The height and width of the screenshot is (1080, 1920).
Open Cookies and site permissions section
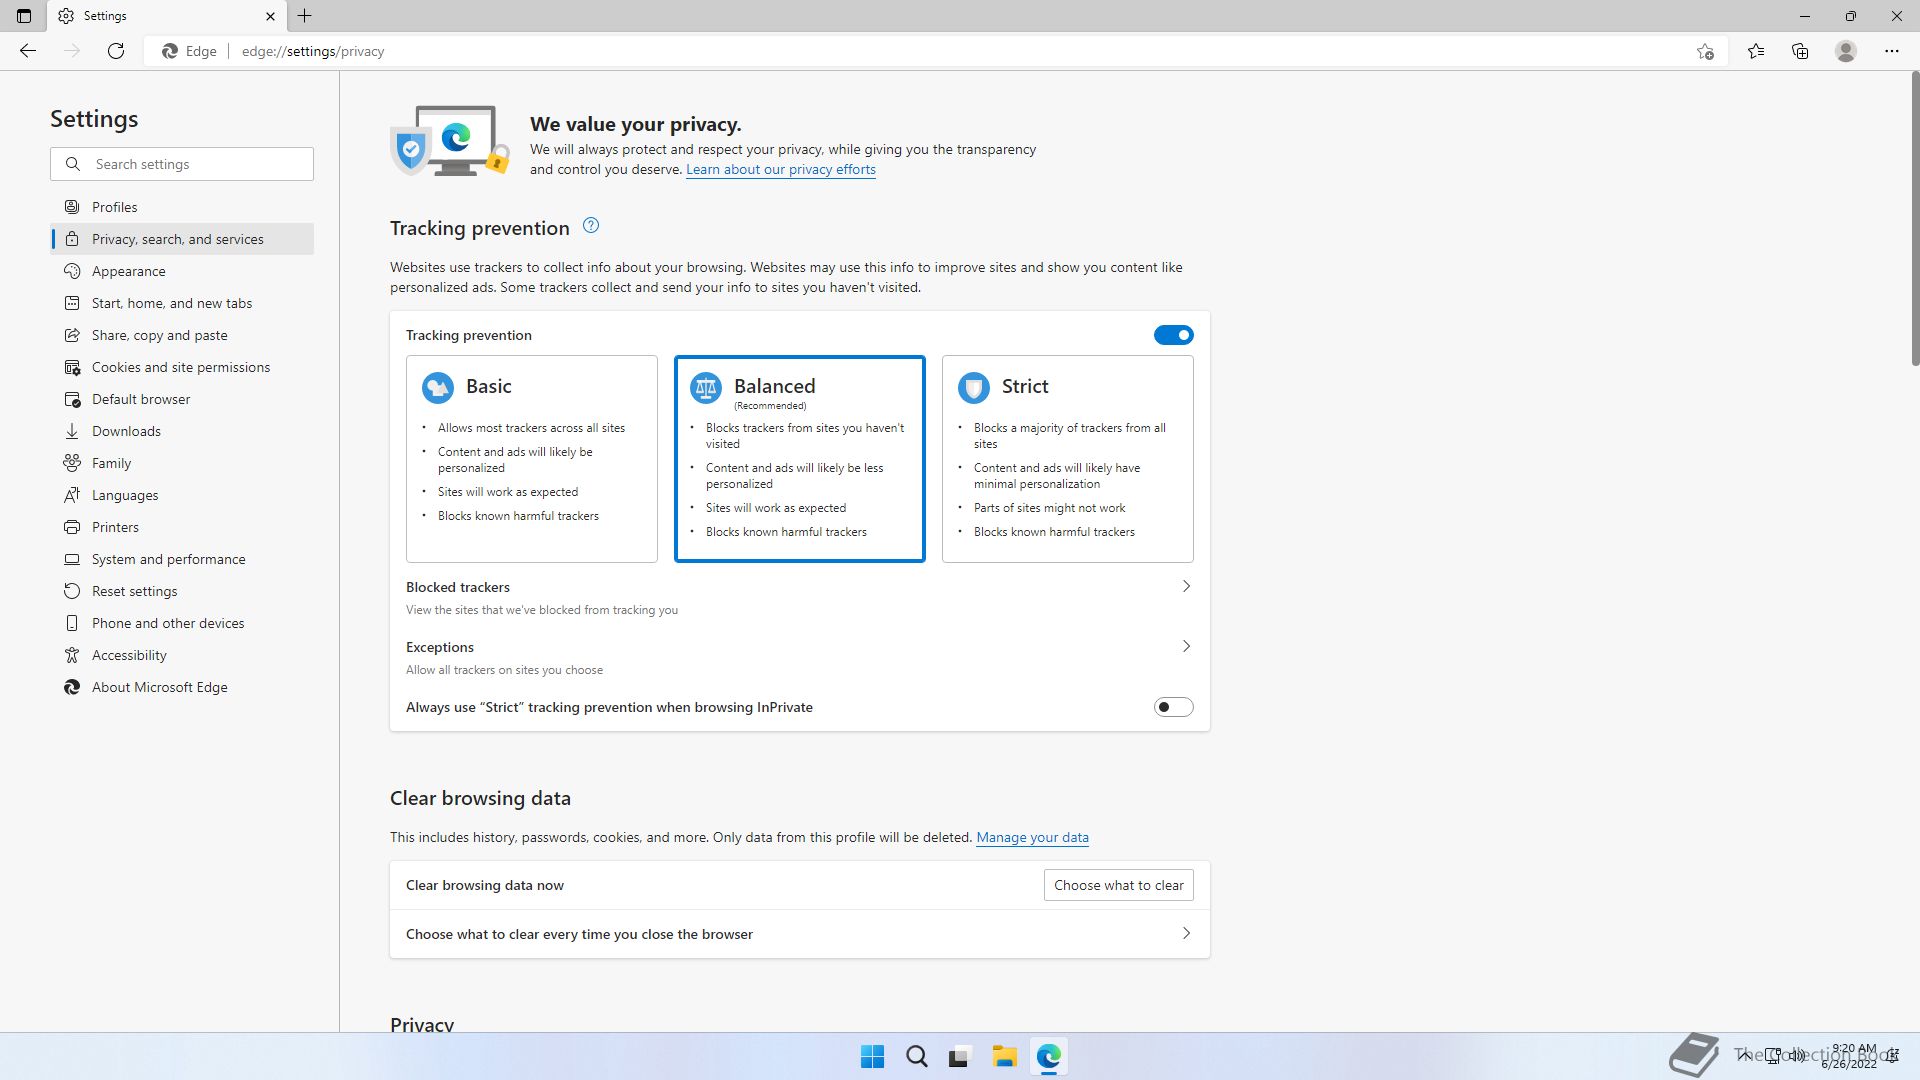pos(182,367)
